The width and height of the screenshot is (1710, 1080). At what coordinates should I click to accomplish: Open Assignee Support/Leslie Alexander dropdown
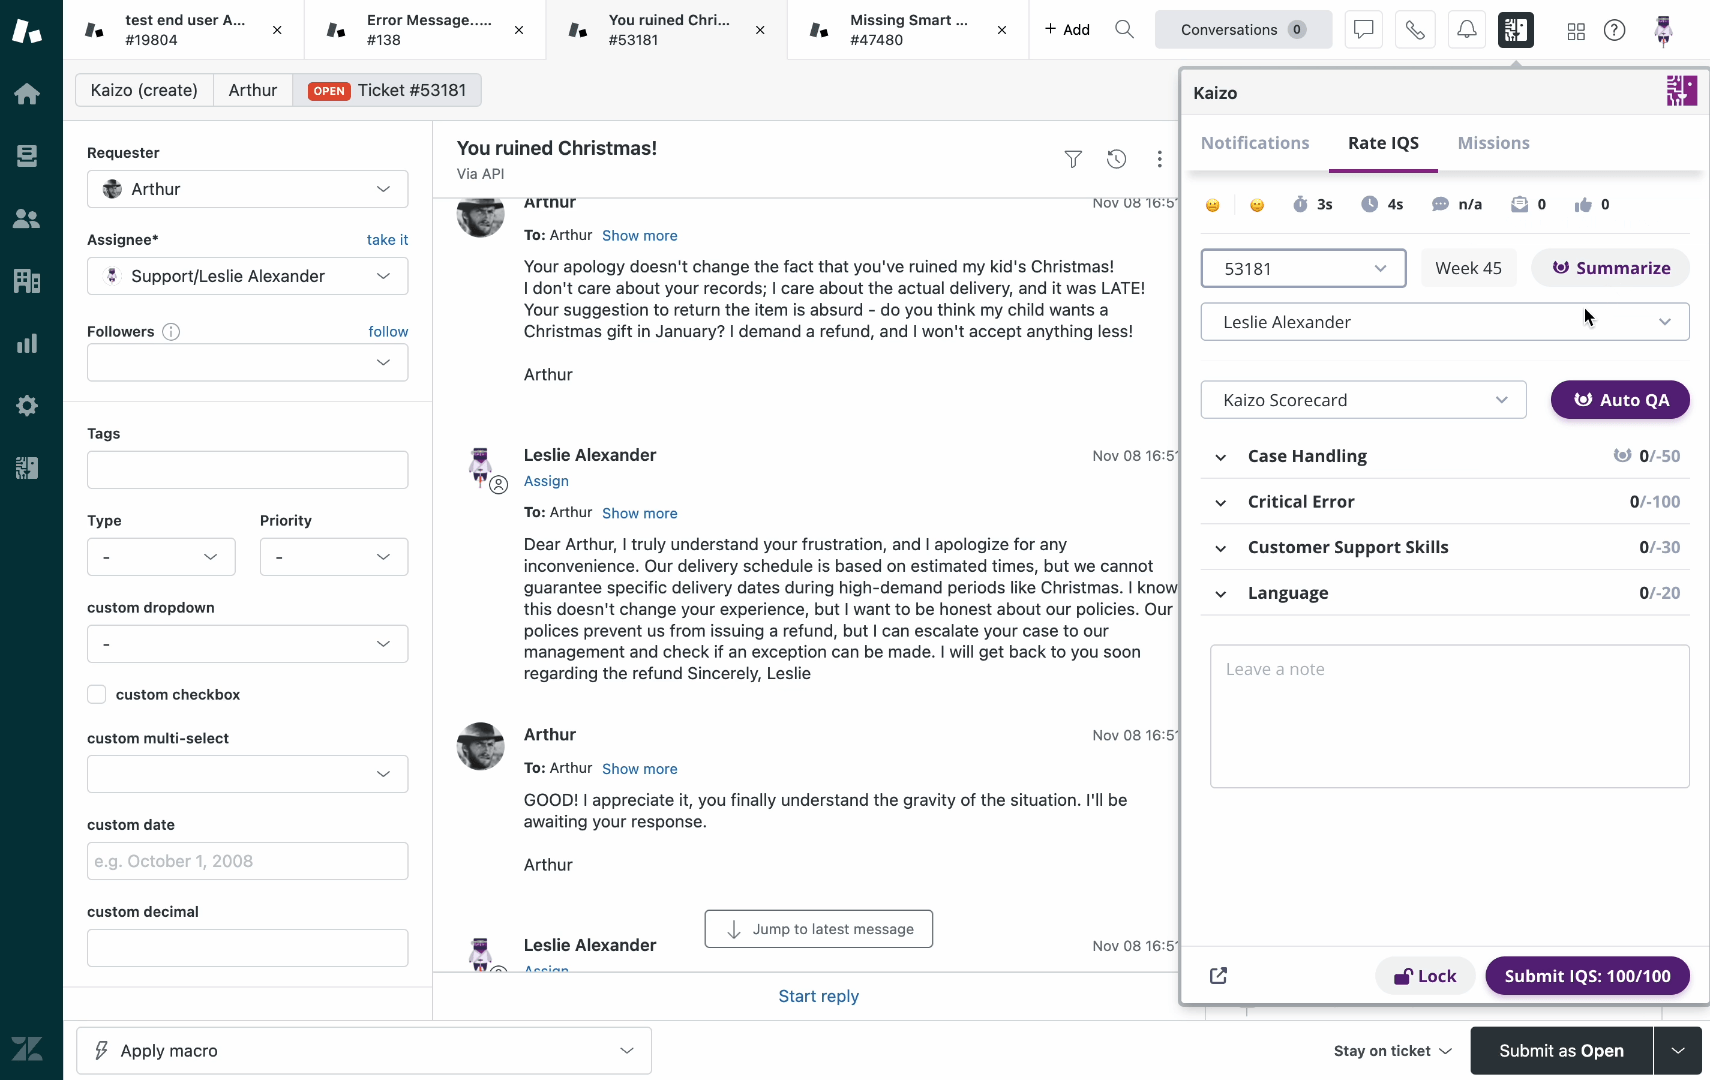247,276
